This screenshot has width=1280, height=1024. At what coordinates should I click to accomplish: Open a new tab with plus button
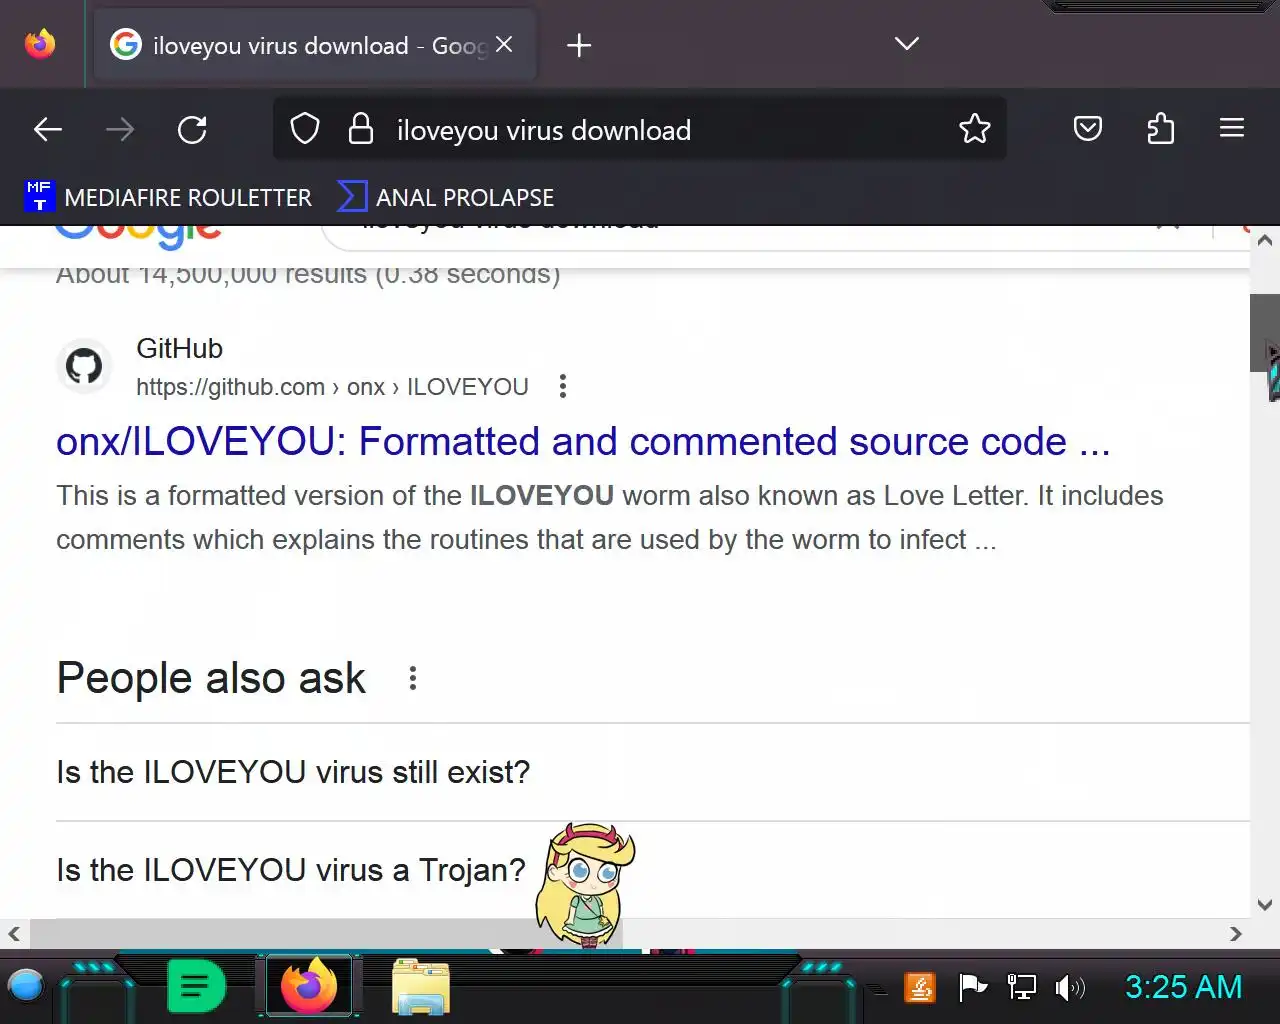579,45
